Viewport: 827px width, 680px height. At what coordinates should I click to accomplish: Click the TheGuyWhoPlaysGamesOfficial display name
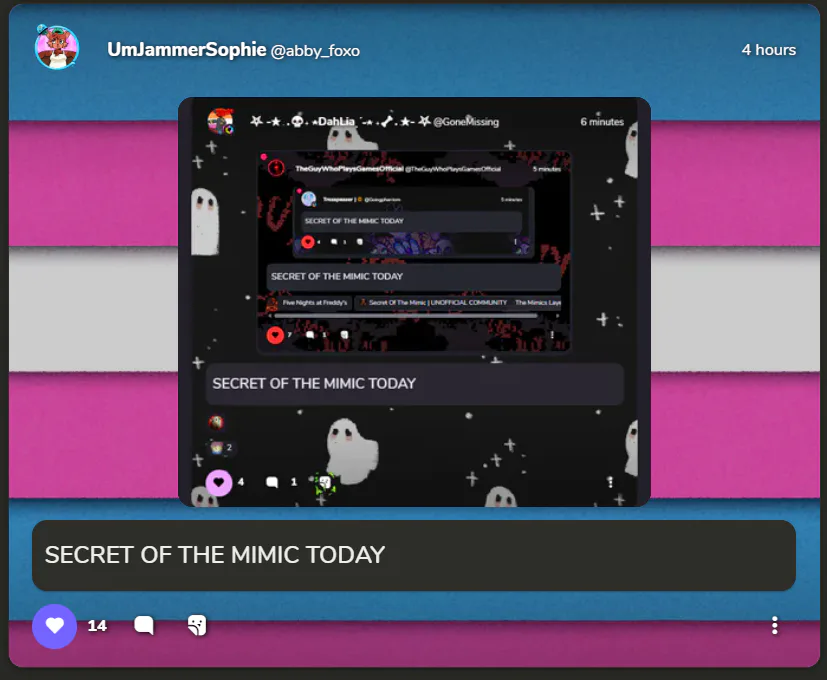(349, 169)
